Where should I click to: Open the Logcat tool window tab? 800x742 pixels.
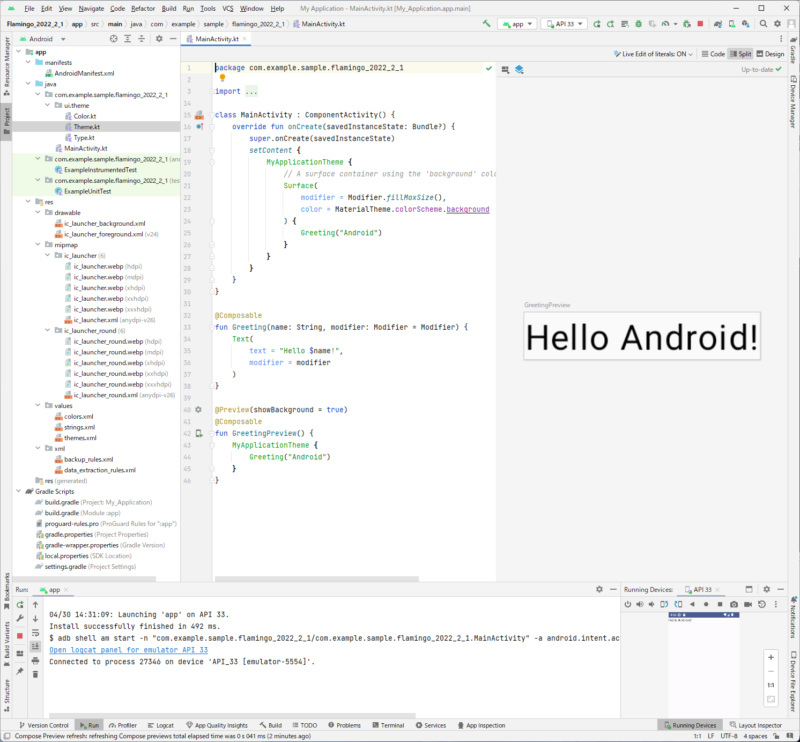tap(160, 725)
